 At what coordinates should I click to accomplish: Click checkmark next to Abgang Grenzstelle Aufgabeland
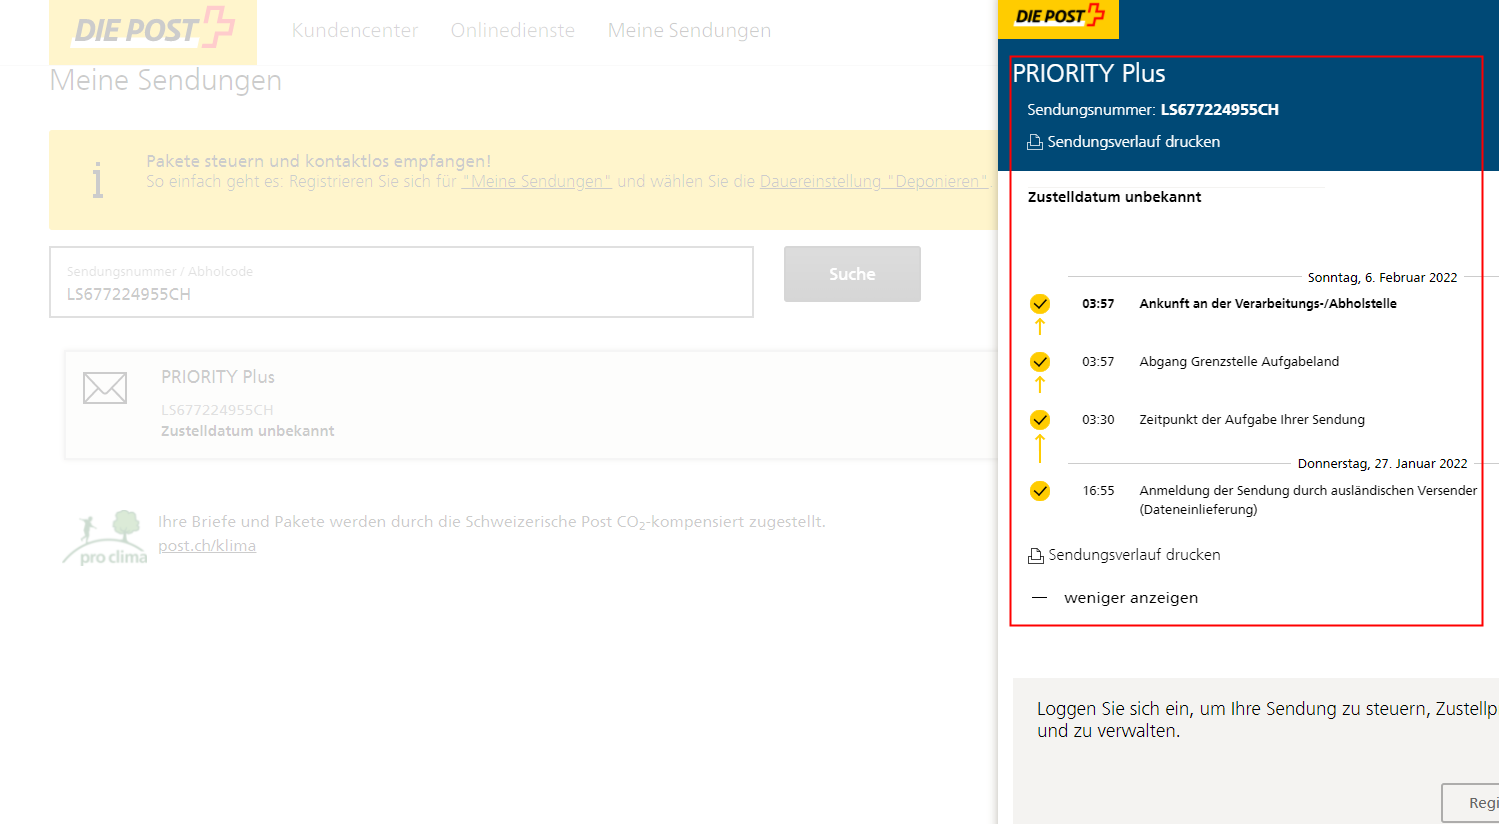click(x=1040, y=362)
